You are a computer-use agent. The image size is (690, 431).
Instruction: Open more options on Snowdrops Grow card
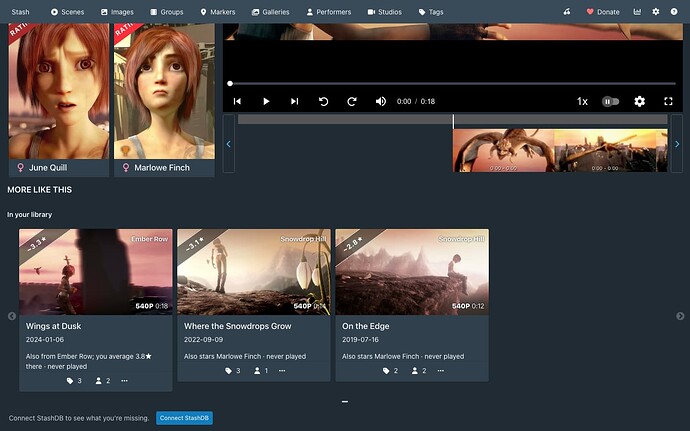point(282,371)
